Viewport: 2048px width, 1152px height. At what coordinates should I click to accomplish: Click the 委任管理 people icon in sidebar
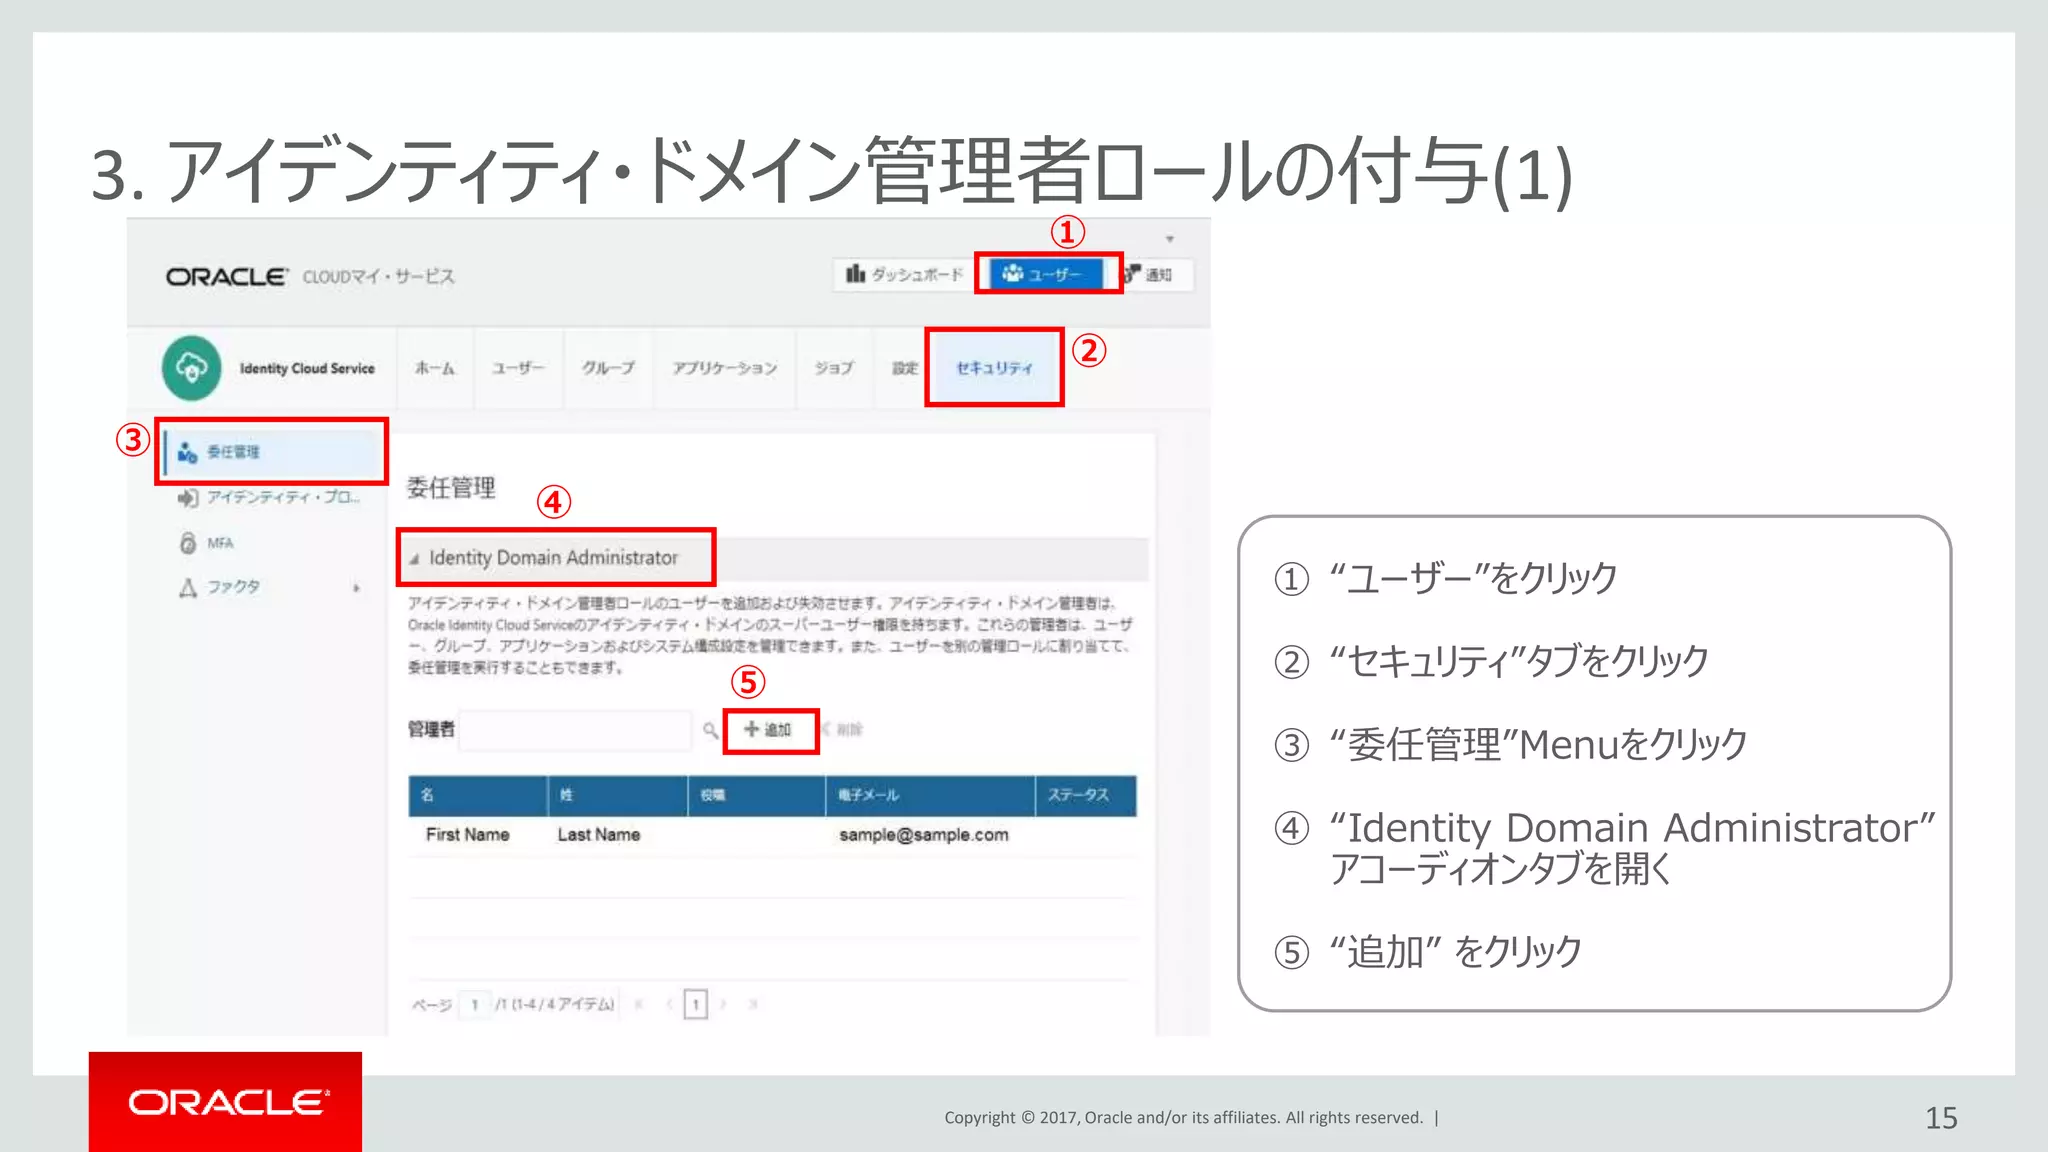[x=187, y=453]
